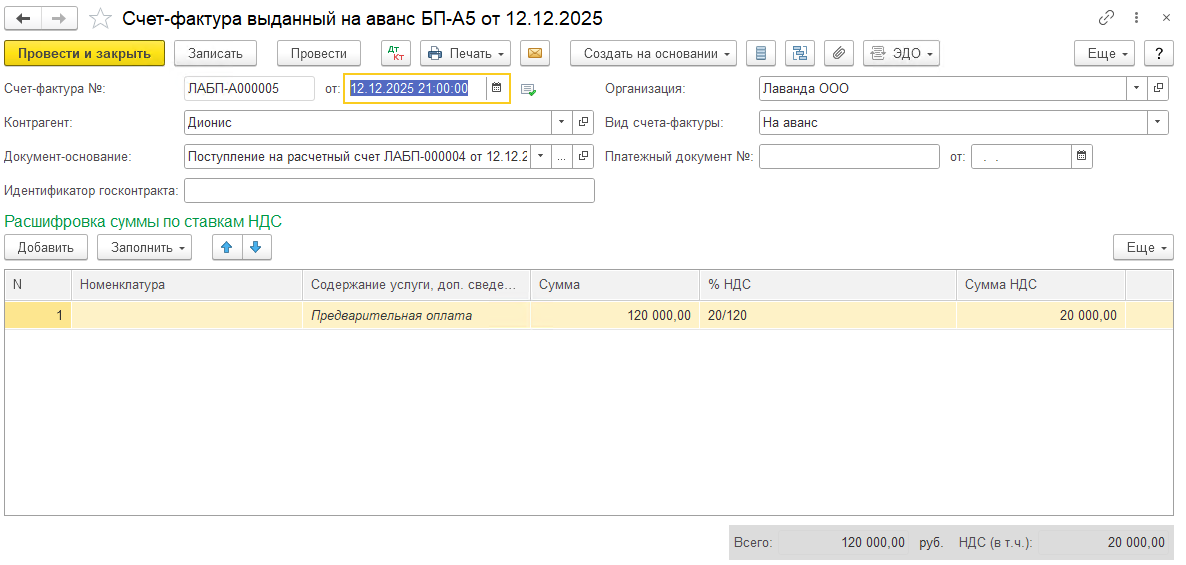Image resolution: width=1186 pixels, height=565 pixels.
Task: Open the document movements report icon
Action: pos(761,53)
